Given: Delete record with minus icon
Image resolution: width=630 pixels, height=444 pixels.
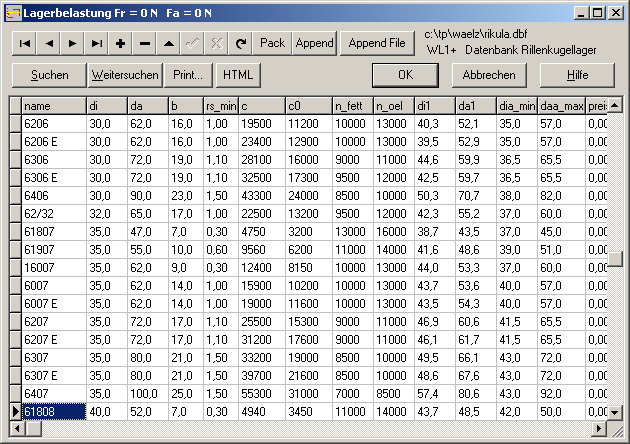Looking at the screenshot, I should [x=145, y=43].
